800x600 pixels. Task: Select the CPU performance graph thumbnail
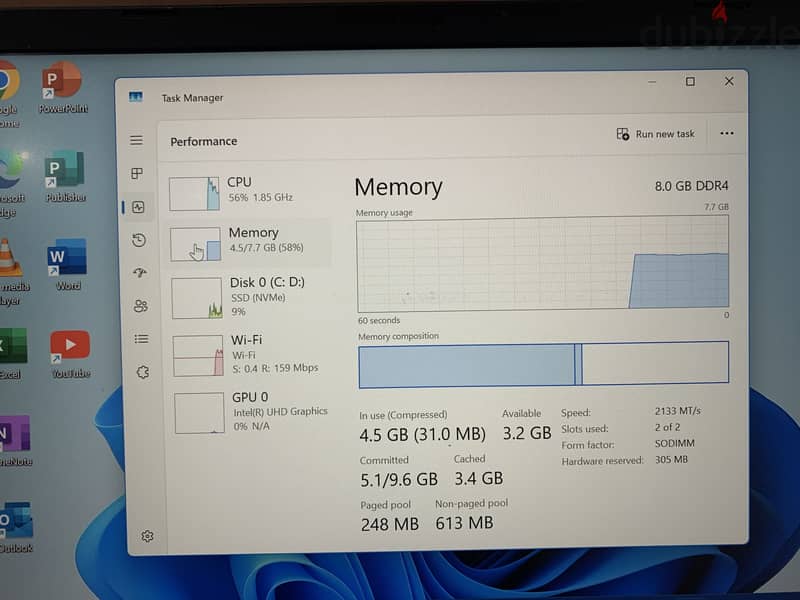(x=194, y=193)
